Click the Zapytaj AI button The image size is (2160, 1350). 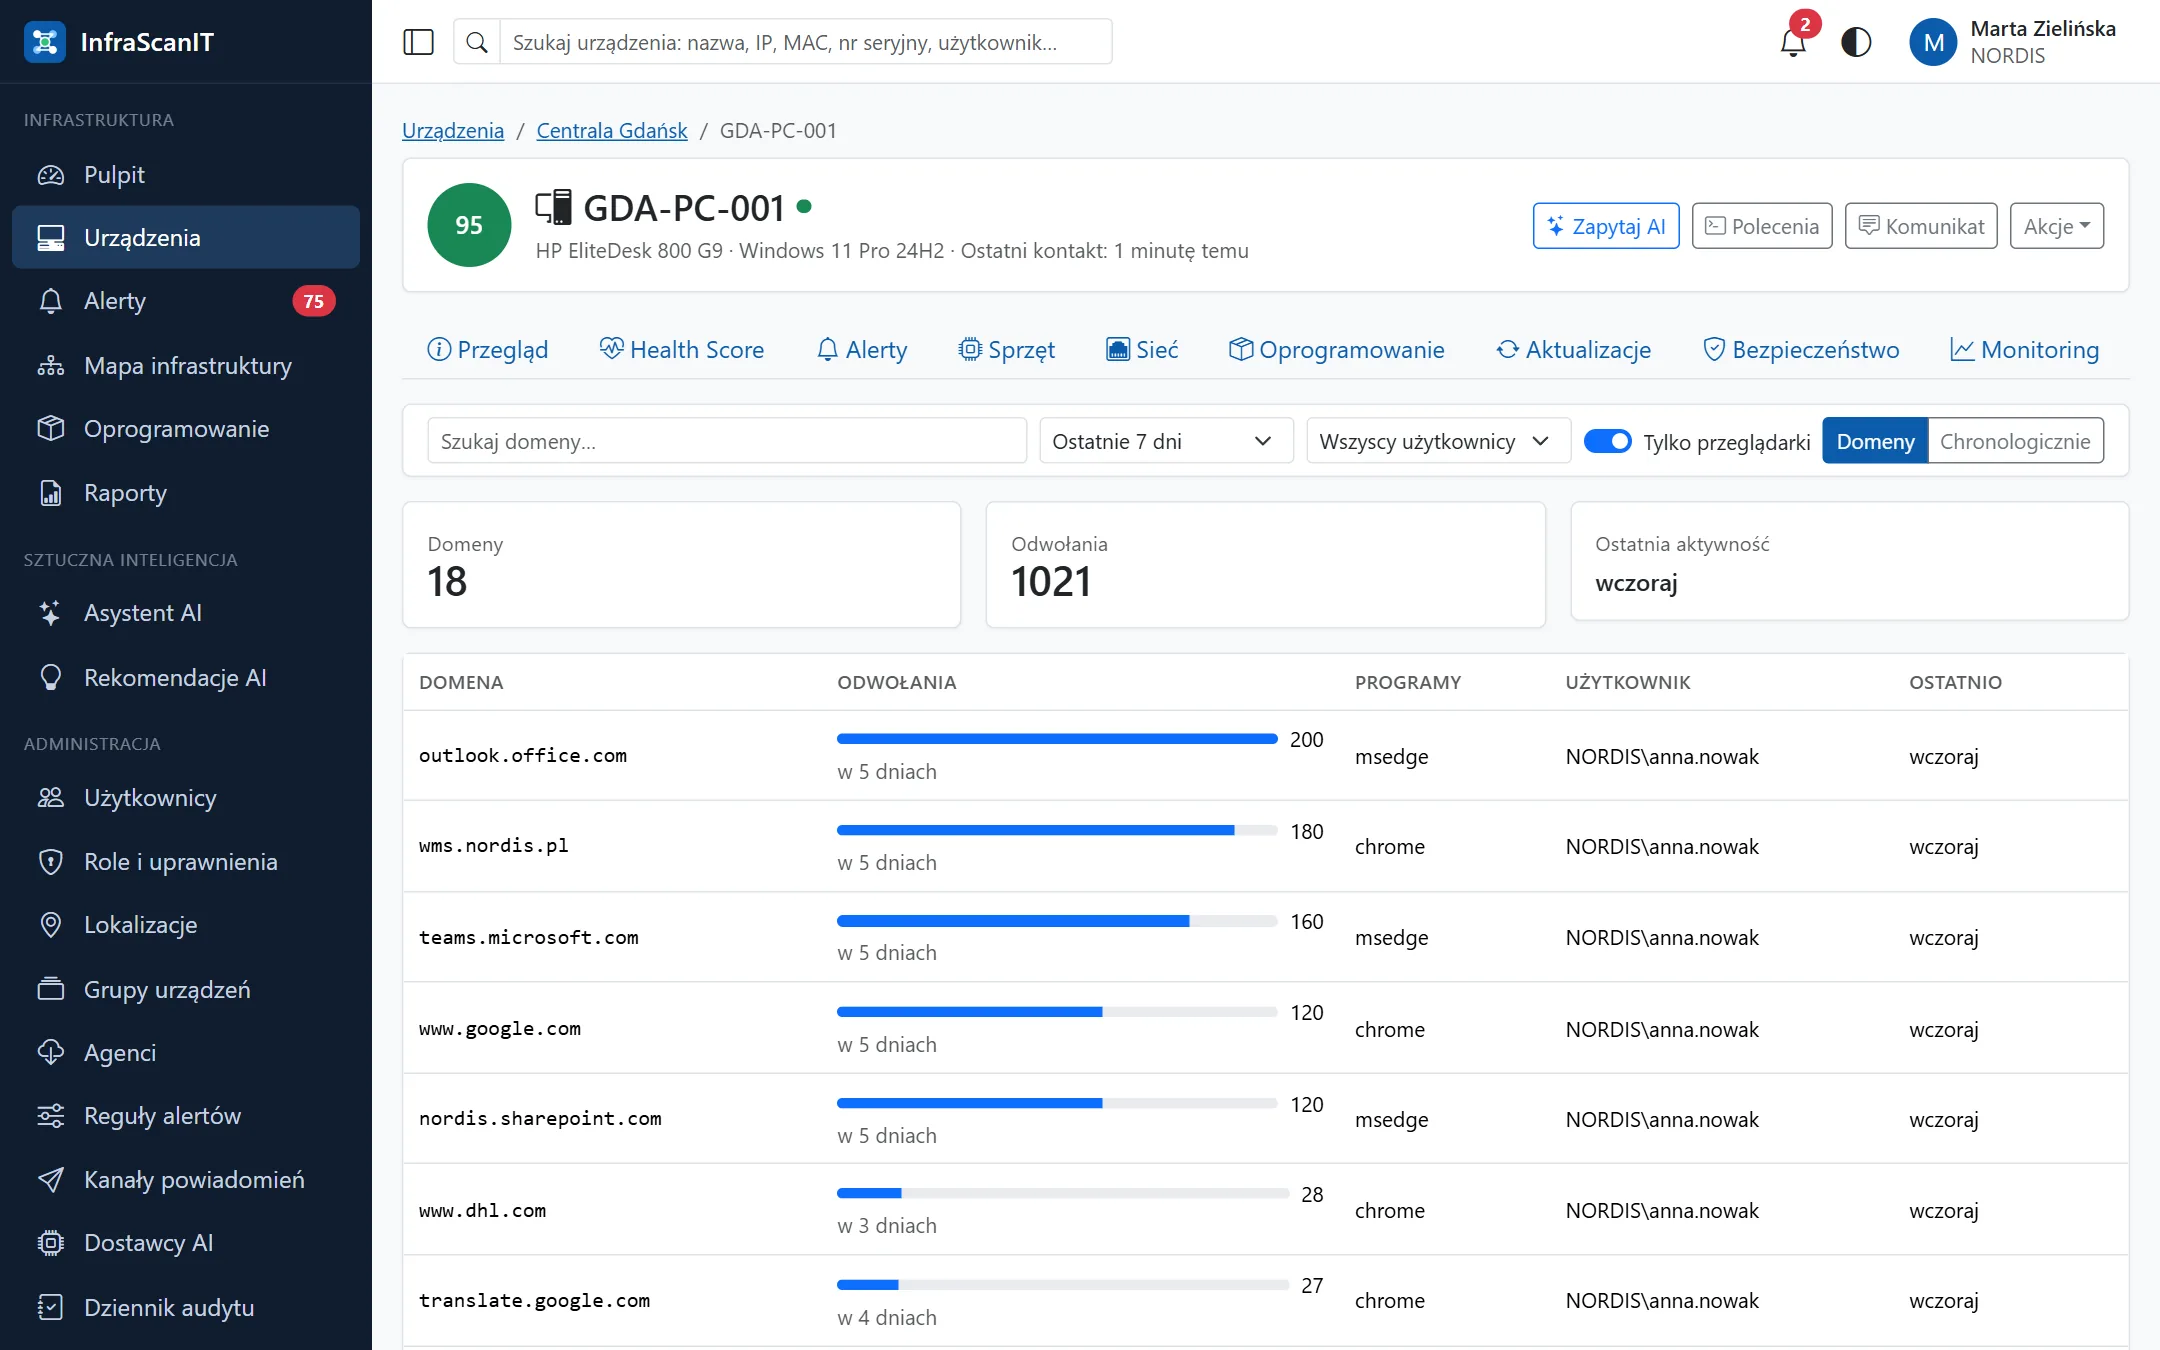tap(1606, 226)
